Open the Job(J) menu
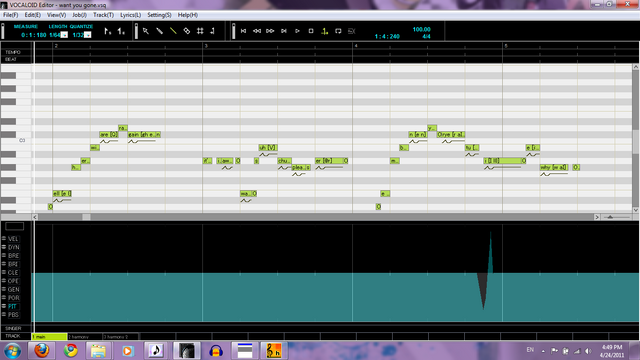The image size is (640, 360). tap(79, 15)
